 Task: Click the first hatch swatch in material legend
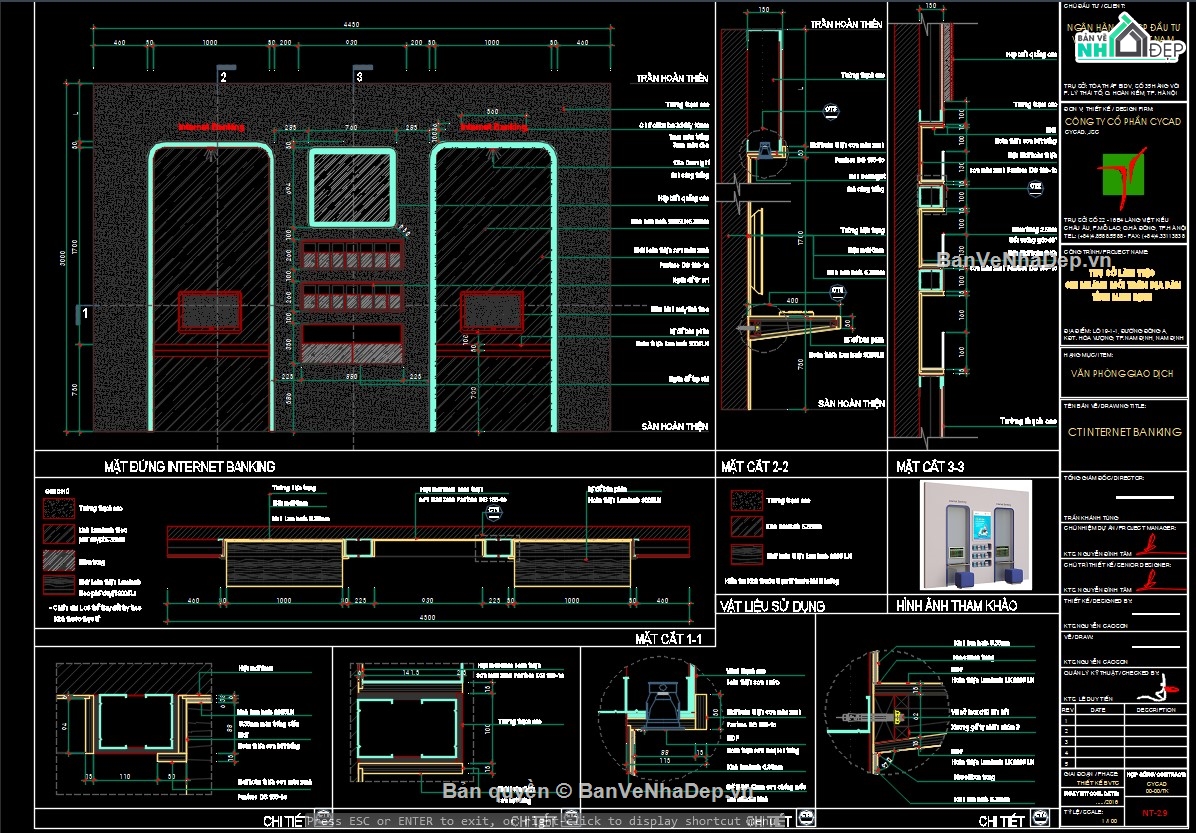[x=747, y=500]
